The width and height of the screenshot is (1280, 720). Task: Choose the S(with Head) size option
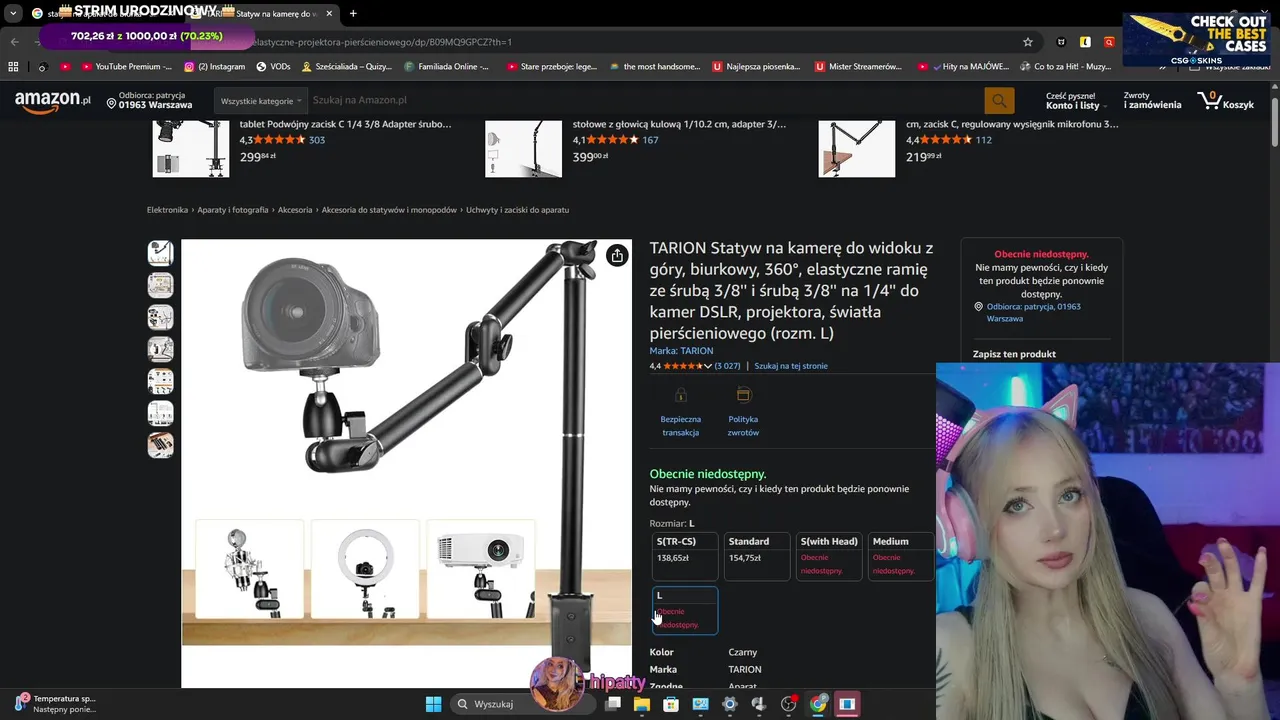pos(829,556)
